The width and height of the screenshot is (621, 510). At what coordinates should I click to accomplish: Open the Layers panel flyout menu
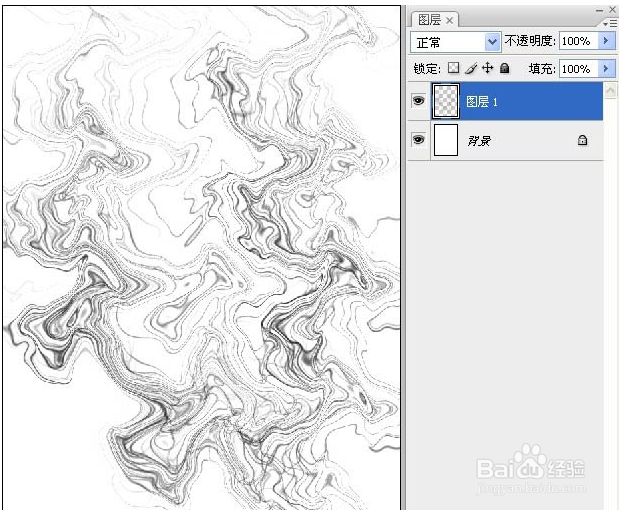pos(610,24)
